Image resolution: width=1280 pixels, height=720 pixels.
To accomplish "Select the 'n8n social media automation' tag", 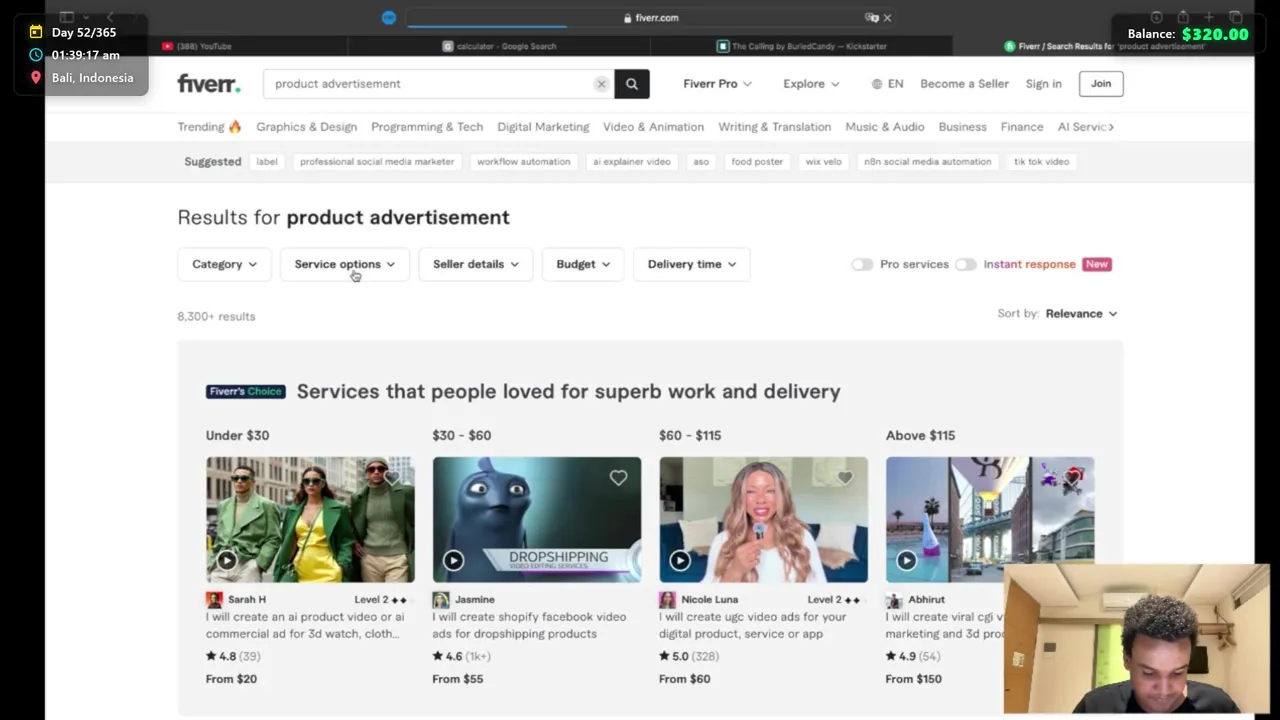I will (928, 161).
